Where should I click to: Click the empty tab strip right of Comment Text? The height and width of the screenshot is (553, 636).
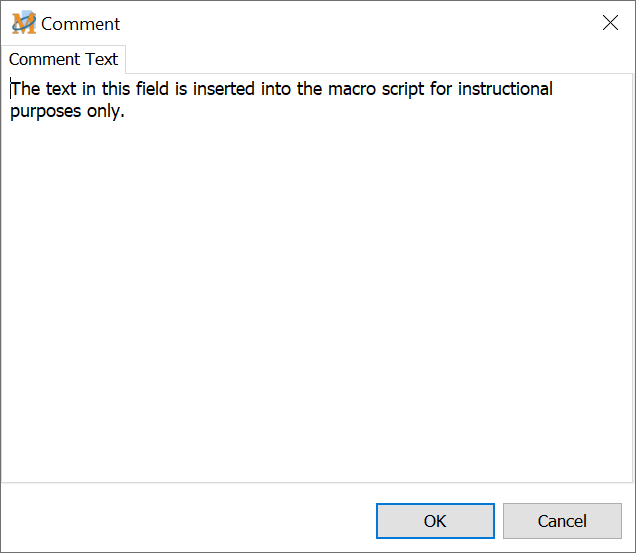pos(380,59)
